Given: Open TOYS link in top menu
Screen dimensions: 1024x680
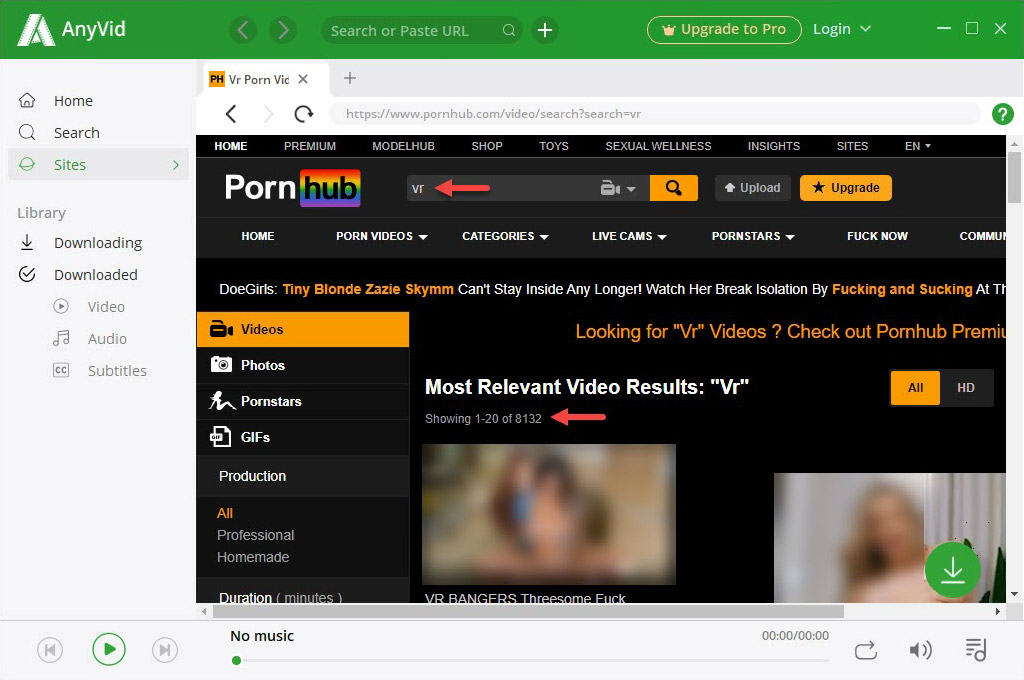Looking at the screenshot, I should pyautogui.click(x=554, y=146).
